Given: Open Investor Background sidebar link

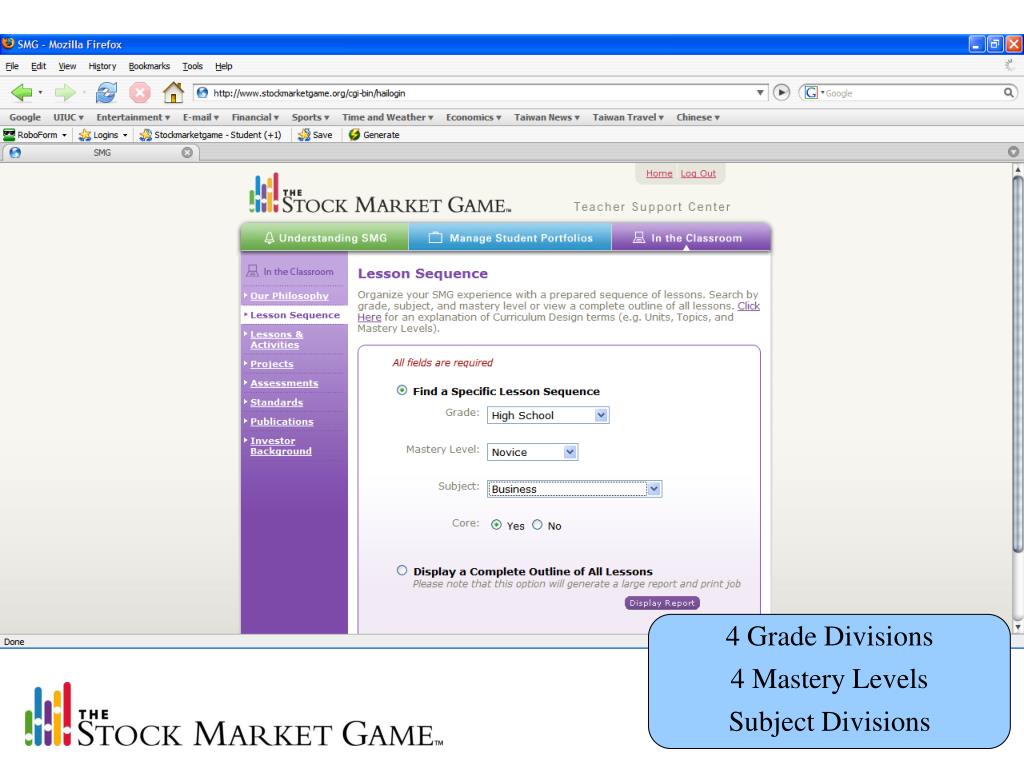Looking at the screenshot, I should point(281,445).
